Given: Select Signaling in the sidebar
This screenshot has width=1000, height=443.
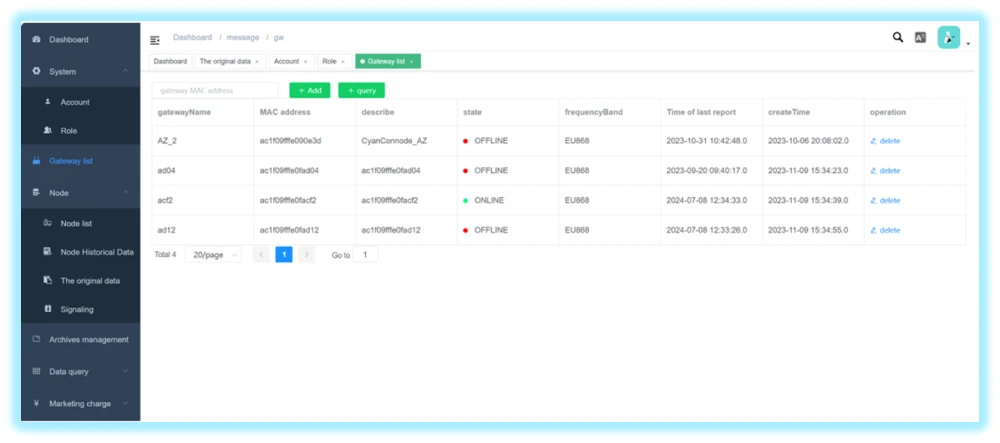Looking at the screenshot, I should (x=77, y=309).
